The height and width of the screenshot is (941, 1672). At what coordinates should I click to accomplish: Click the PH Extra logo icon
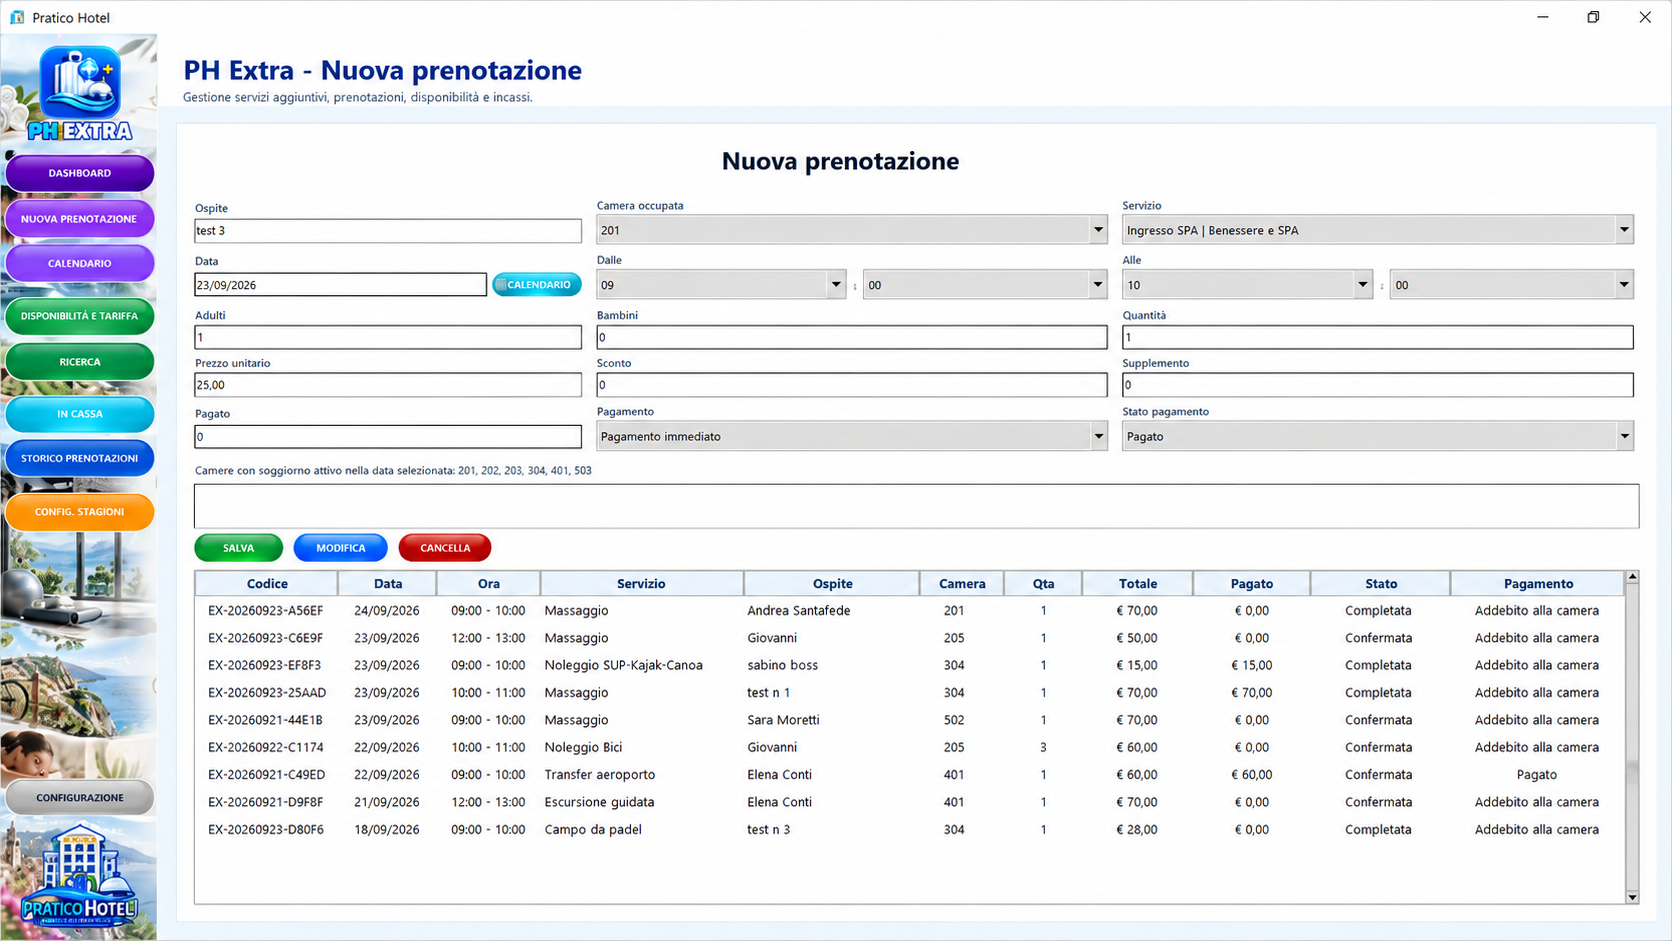click(x=79, y=92)
